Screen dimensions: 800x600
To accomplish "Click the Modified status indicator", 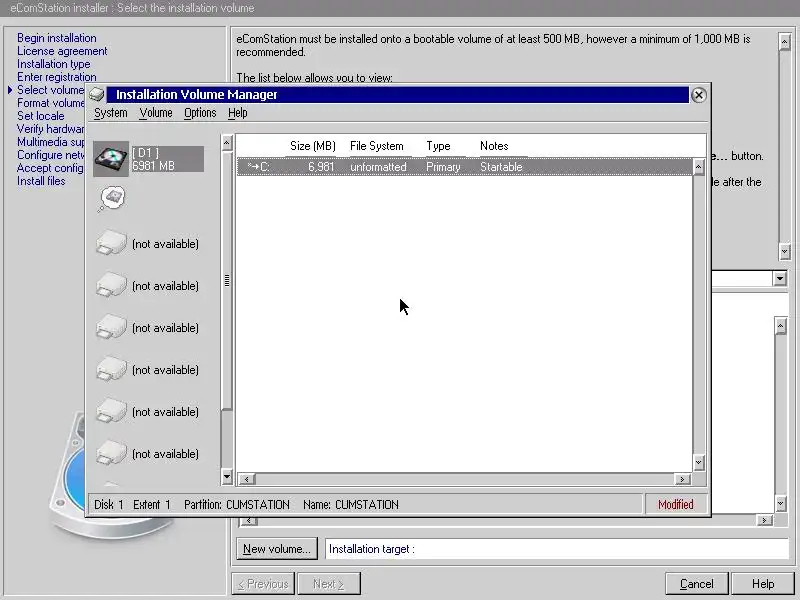I will [x=676, y=505].
